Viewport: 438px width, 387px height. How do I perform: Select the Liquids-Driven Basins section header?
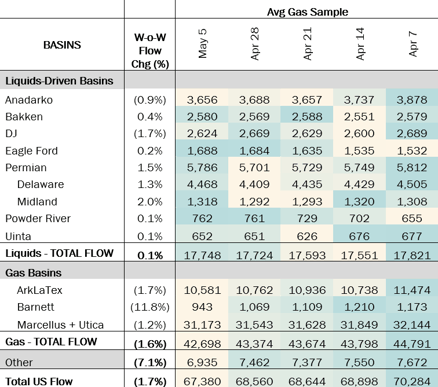click(59, 81)
